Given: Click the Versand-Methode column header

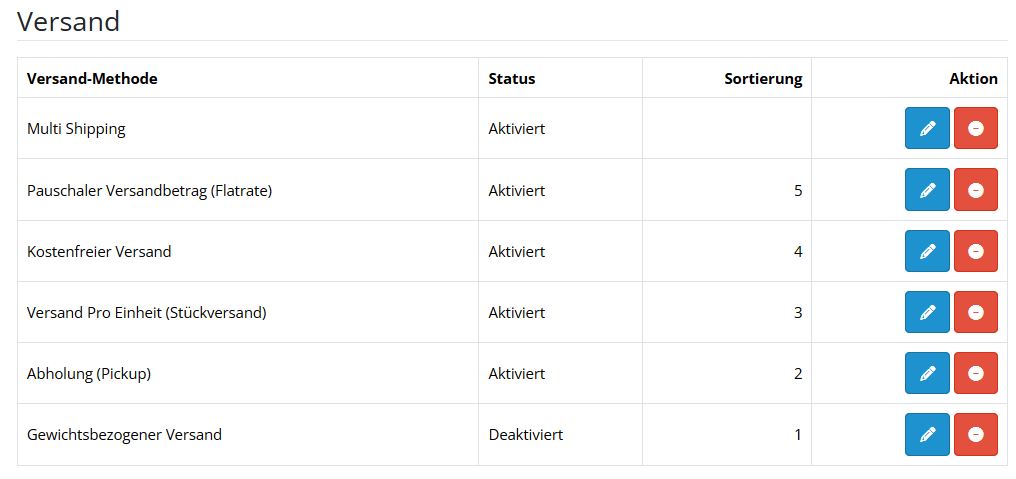Looking at the screenshot, I should click(92, 78).
